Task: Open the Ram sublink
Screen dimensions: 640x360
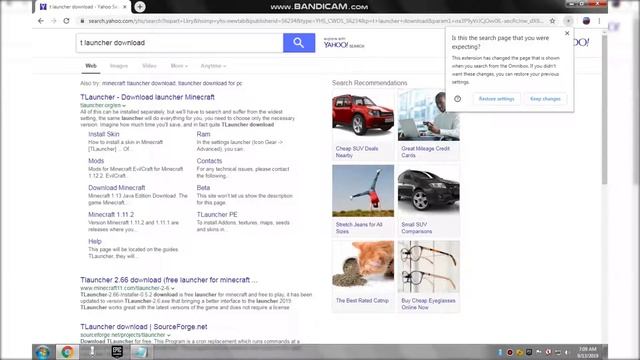Action: pos(203,134)
